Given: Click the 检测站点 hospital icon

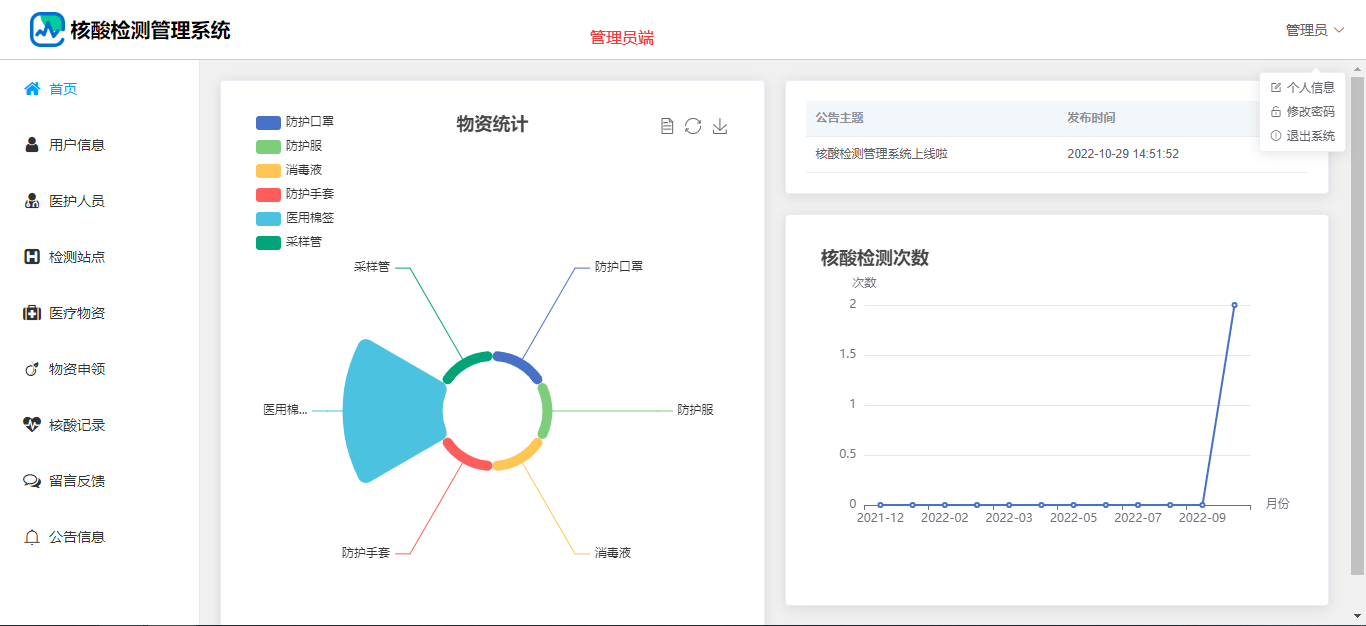Looking at the screenshot, I should pyautogui.click(x=32, y=257).
